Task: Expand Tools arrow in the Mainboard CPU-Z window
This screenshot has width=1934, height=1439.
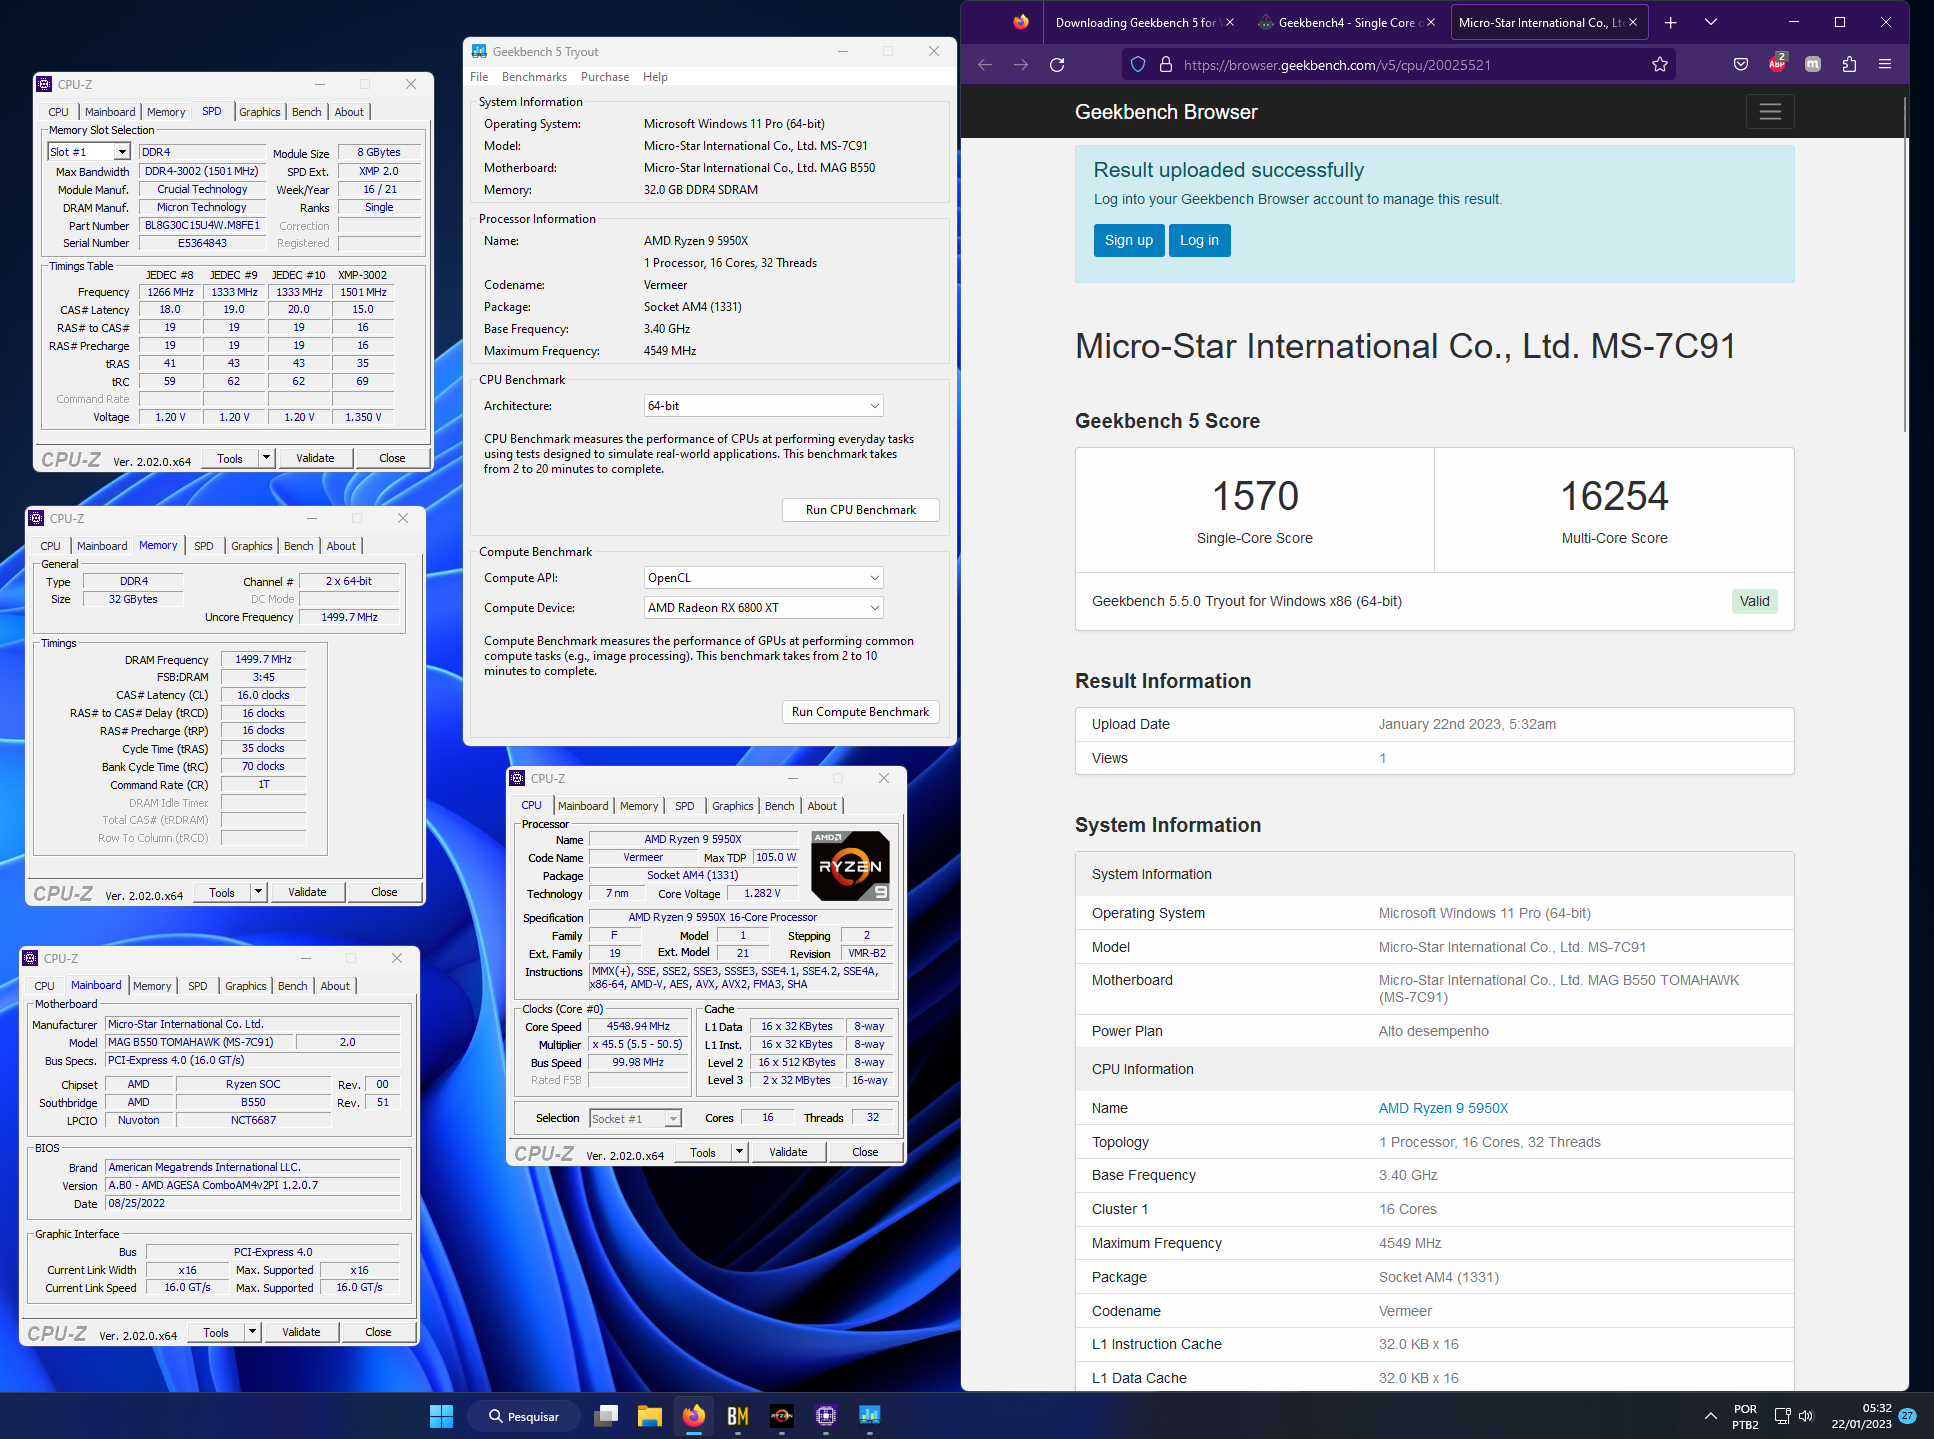Action: (252, 1332)
